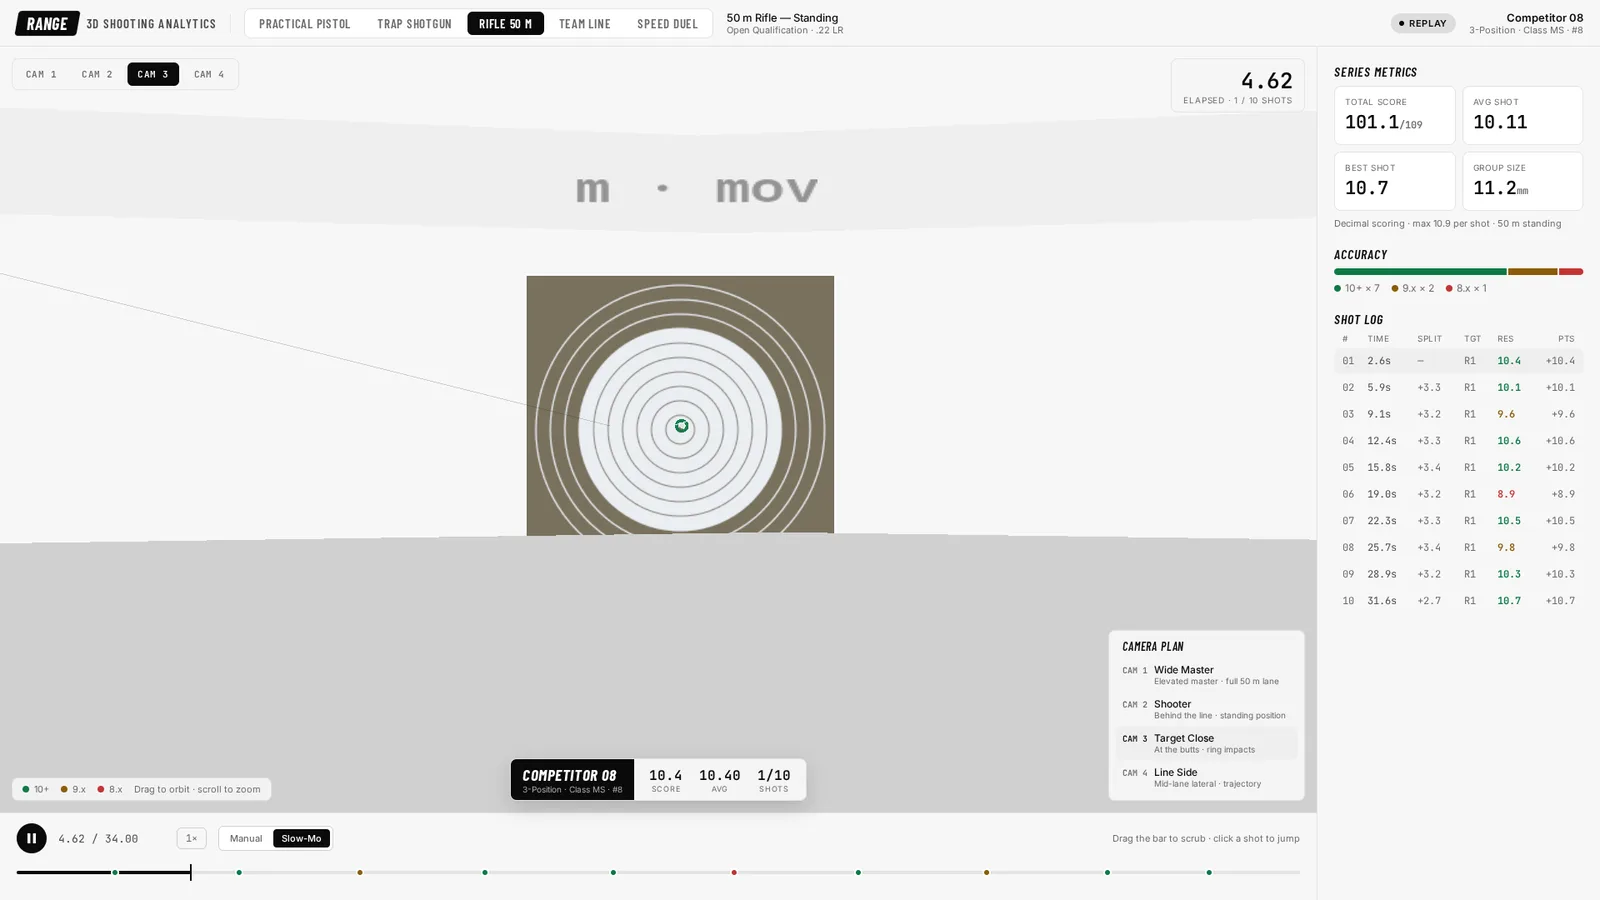
Task: Select shot 02 row at 5.9s
Action: coord(1458,387)
